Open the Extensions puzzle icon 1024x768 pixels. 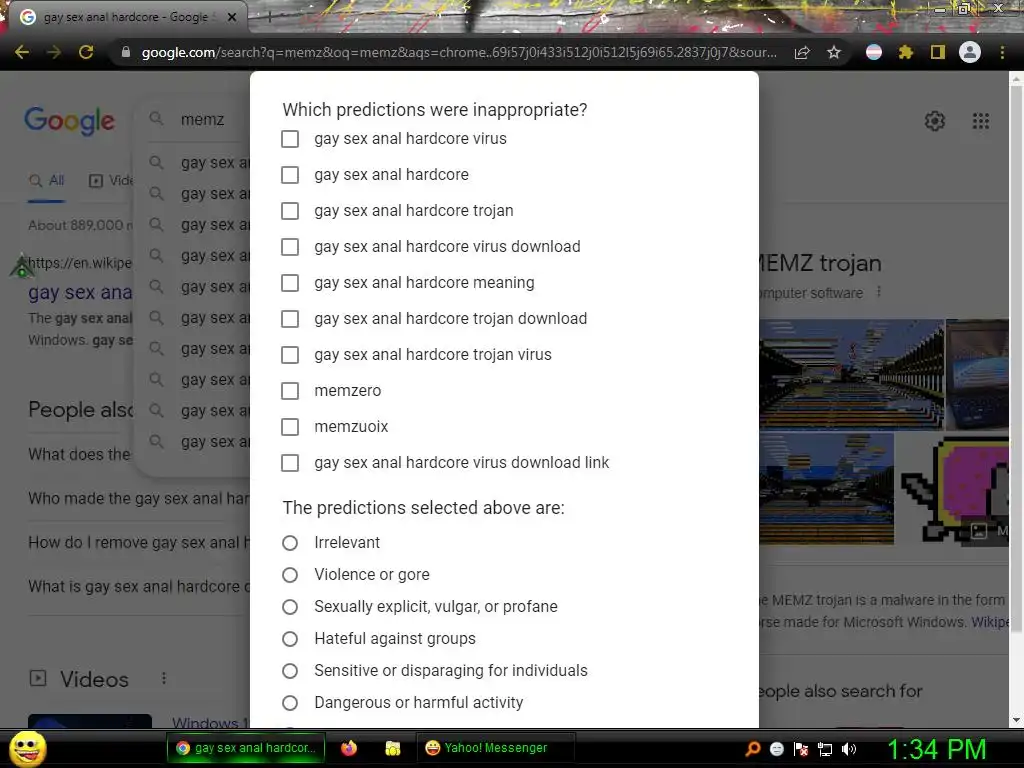(906, 52)
